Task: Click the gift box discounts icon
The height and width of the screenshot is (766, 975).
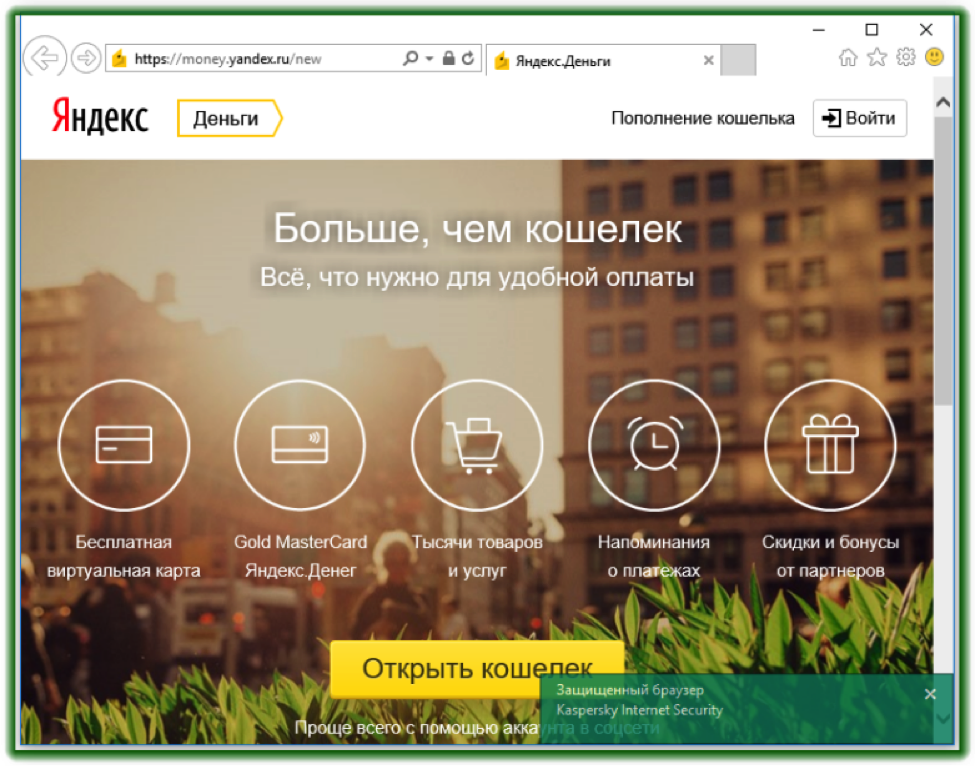Action: click(830, 445)
